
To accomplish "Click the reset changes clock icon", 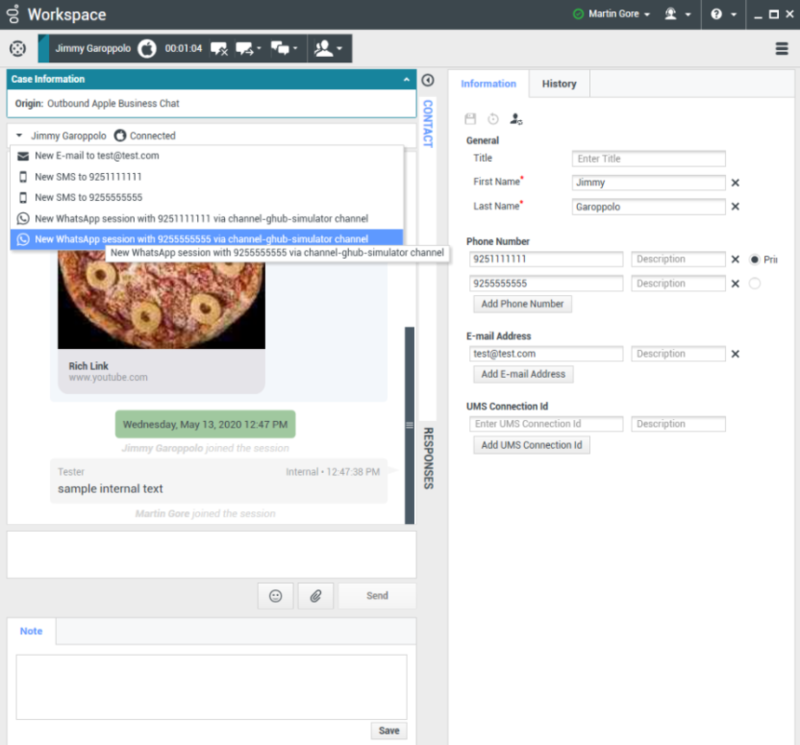I will (493, 119).
